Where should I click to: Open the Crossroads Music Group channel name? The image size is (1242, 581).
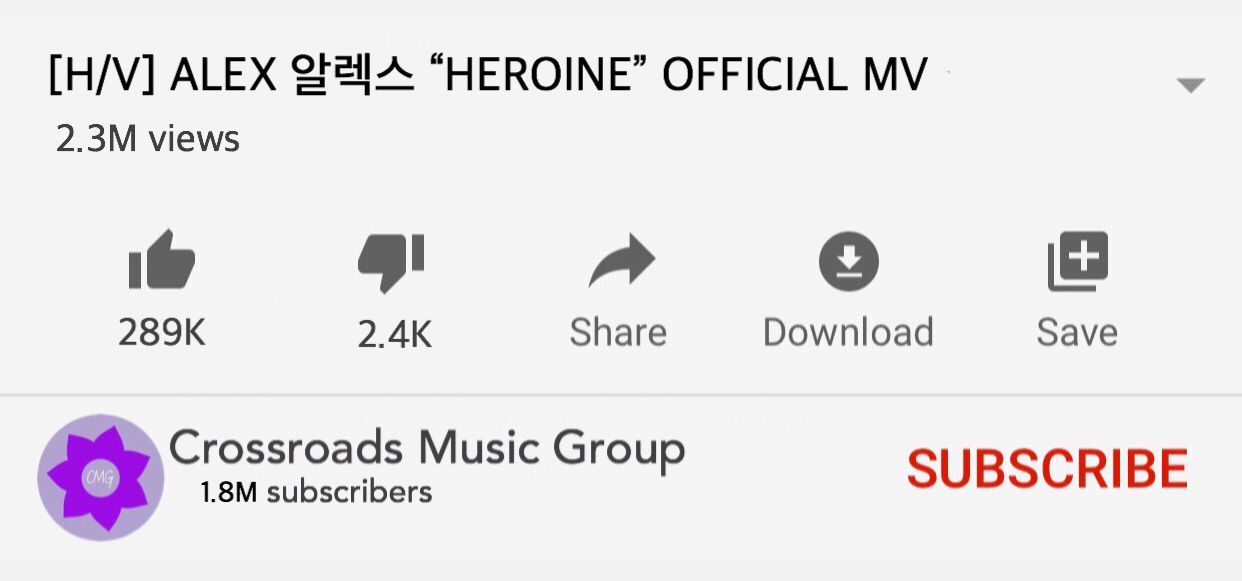[427, 450]
